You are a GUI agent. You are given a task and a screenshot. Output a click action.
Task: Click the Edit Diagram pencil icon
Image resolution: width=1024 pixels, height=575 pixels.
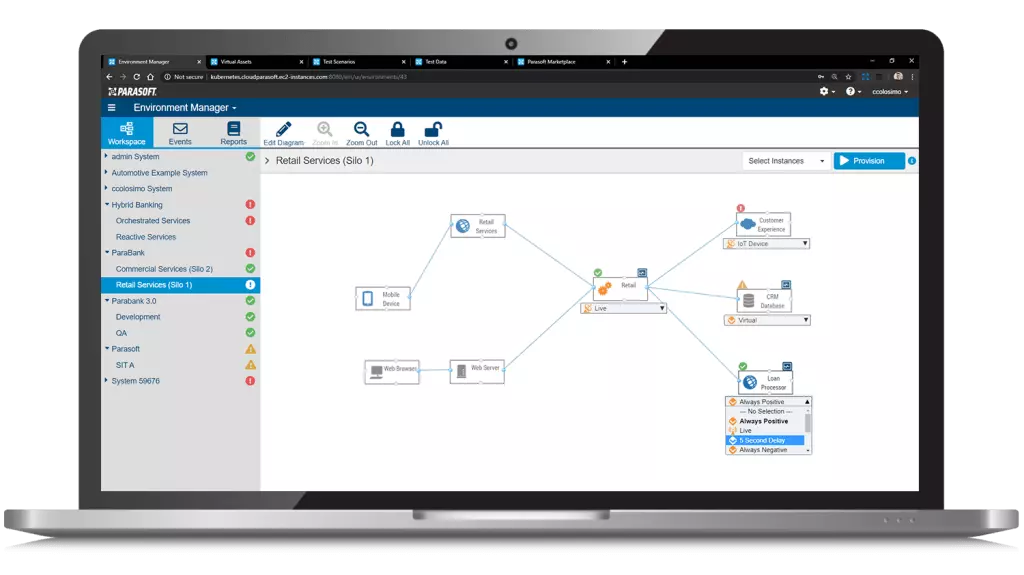coord(284,129)
